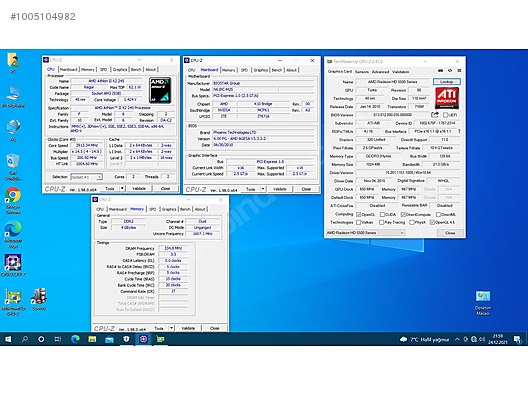
Task: Open taskbar search magnifier
Action: click(25, 339)
